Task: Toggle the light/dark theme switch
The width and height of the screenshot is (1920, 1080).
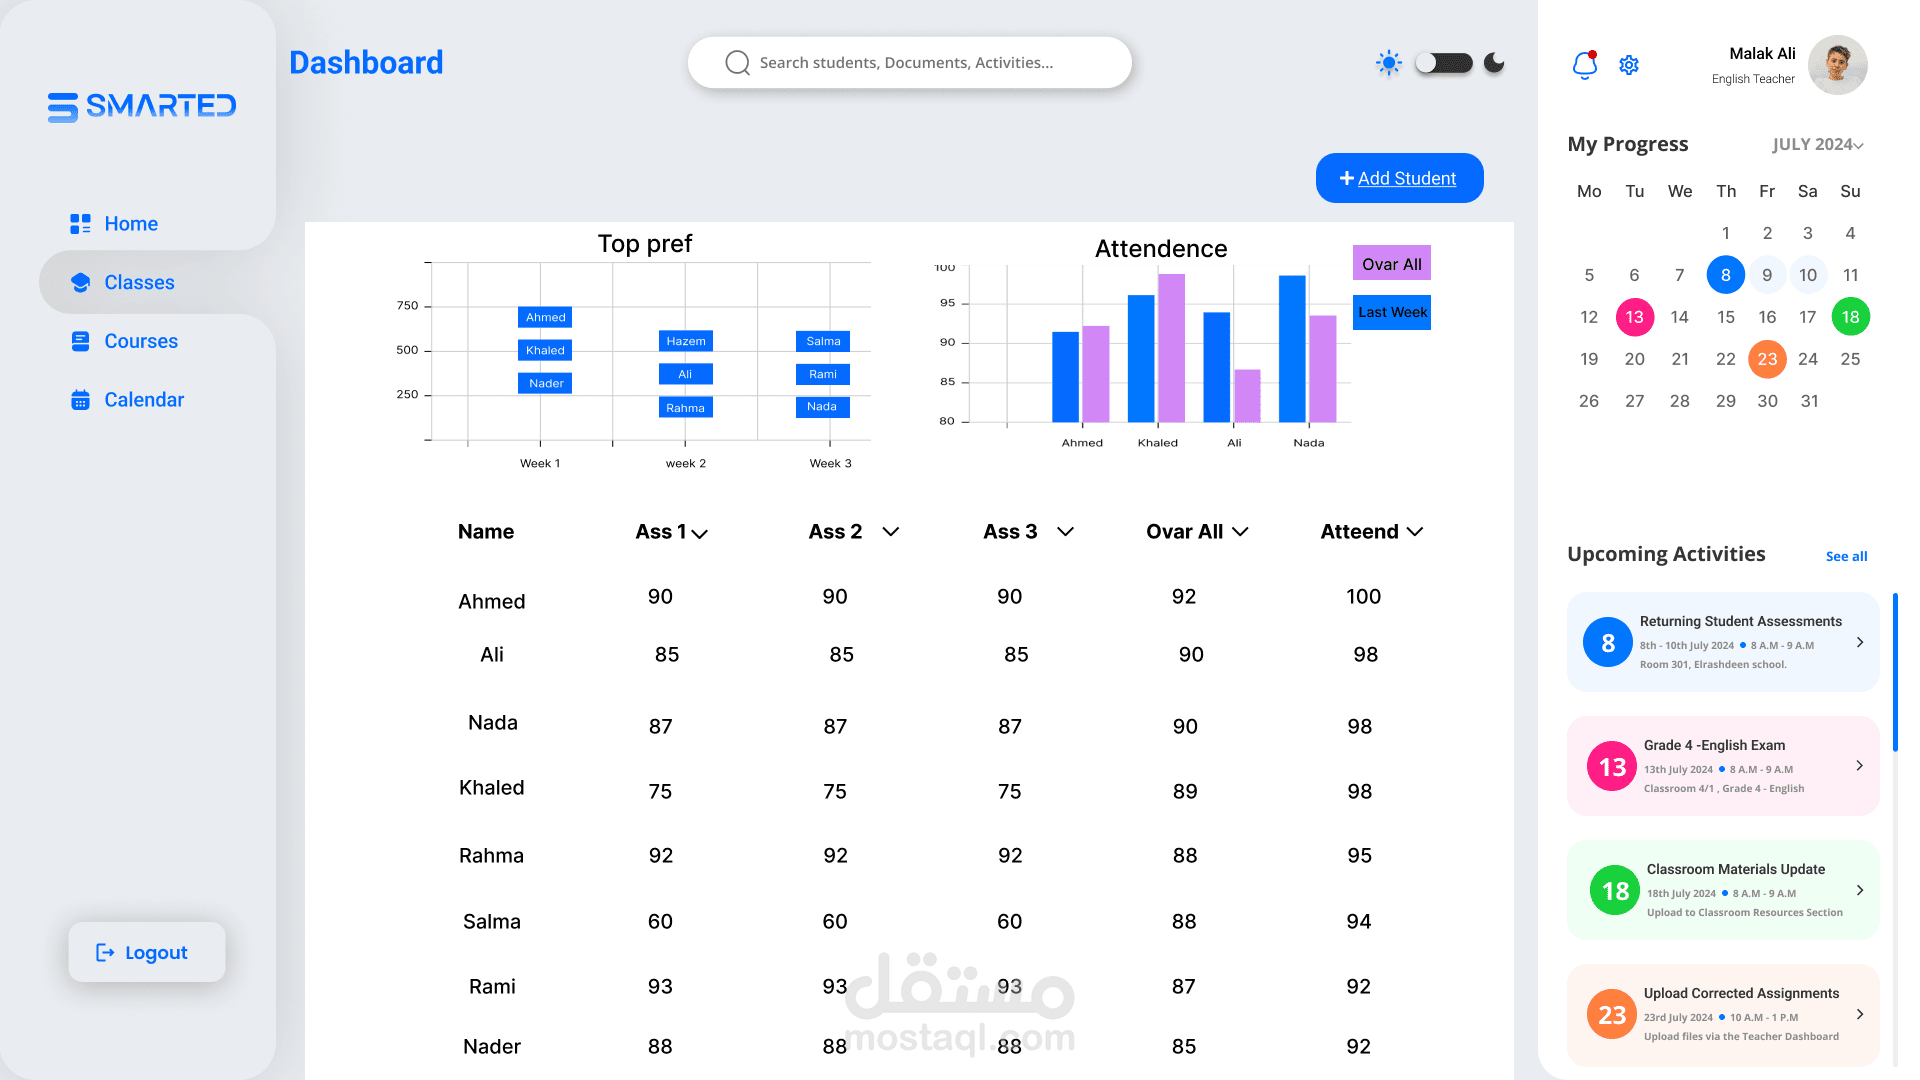Action: (1443, 63)
